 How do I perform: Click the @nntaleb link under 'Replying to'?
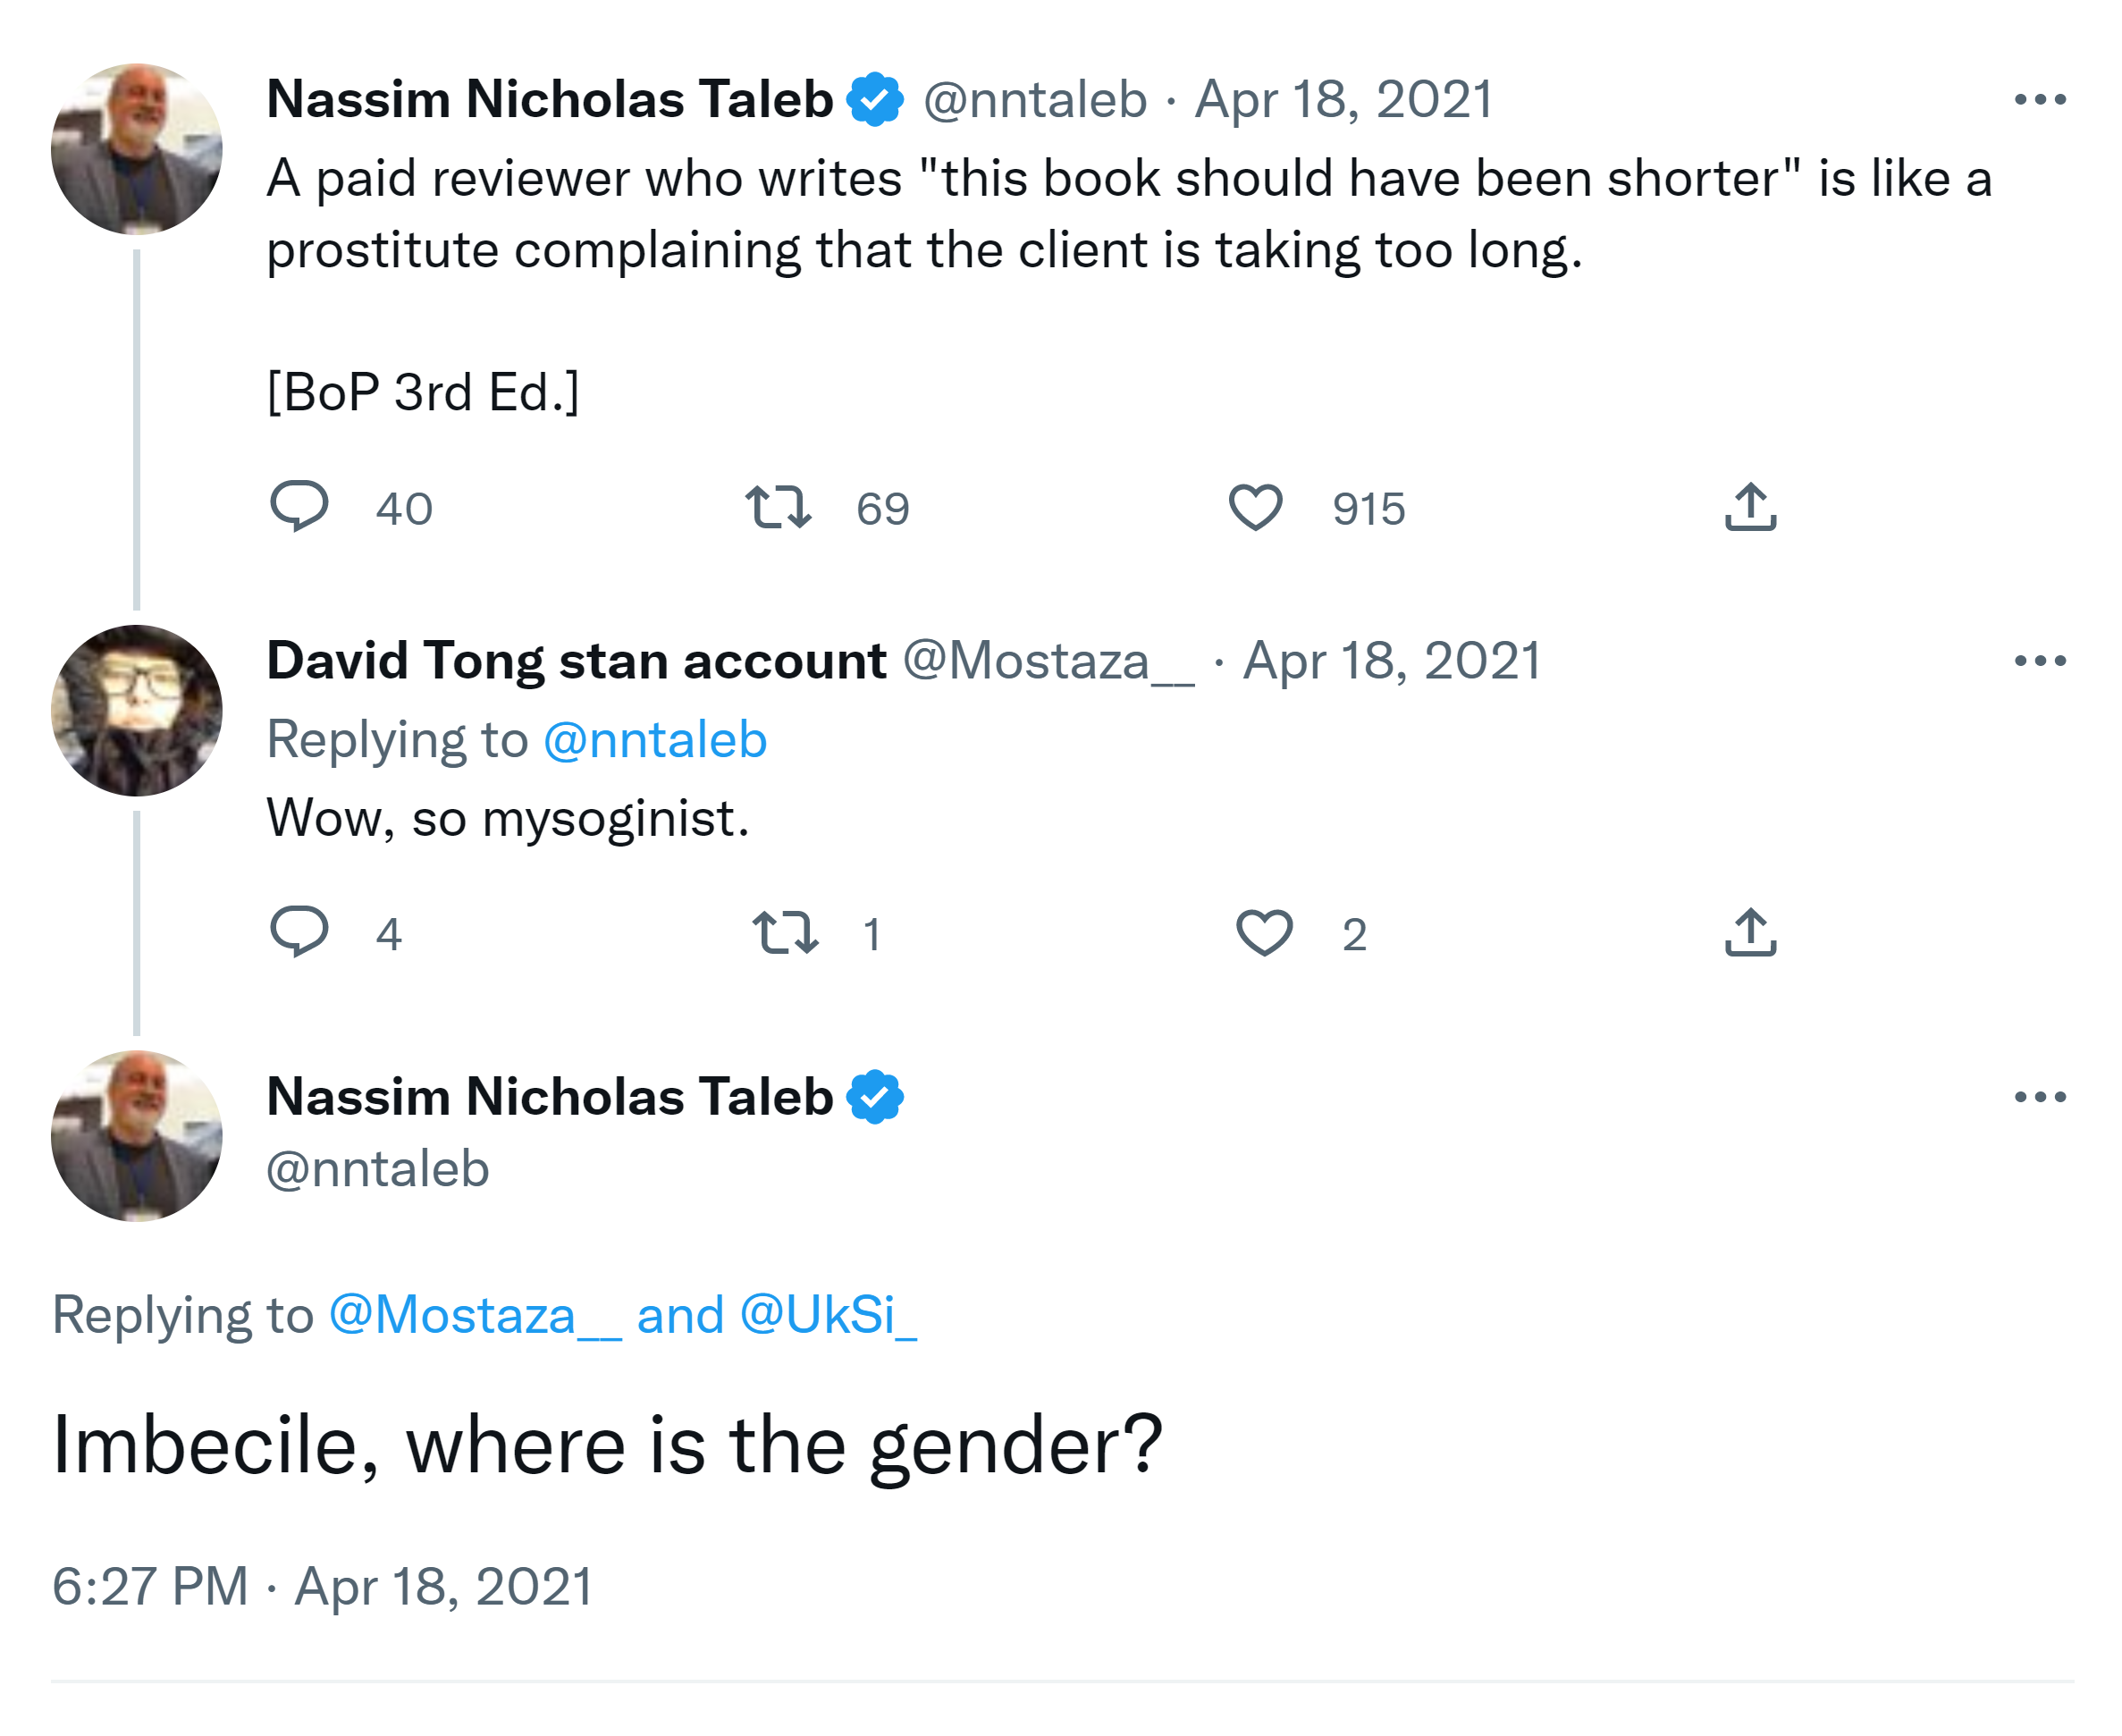pos(654,740)
